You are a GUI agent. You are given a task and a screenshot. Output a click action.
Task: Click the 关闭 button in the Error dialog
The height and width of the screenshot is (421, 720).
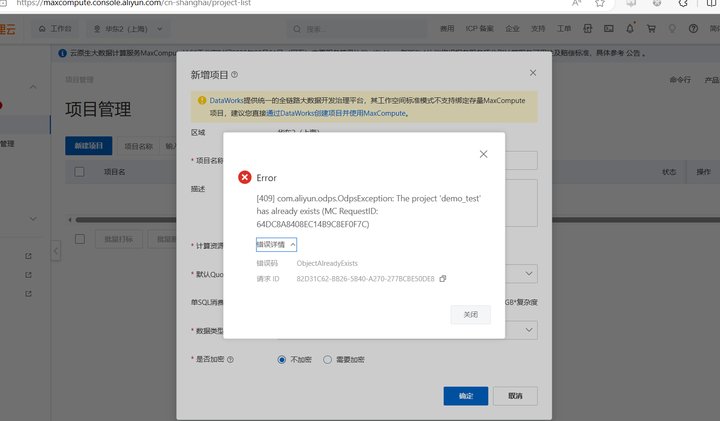(x=470, y=314)
